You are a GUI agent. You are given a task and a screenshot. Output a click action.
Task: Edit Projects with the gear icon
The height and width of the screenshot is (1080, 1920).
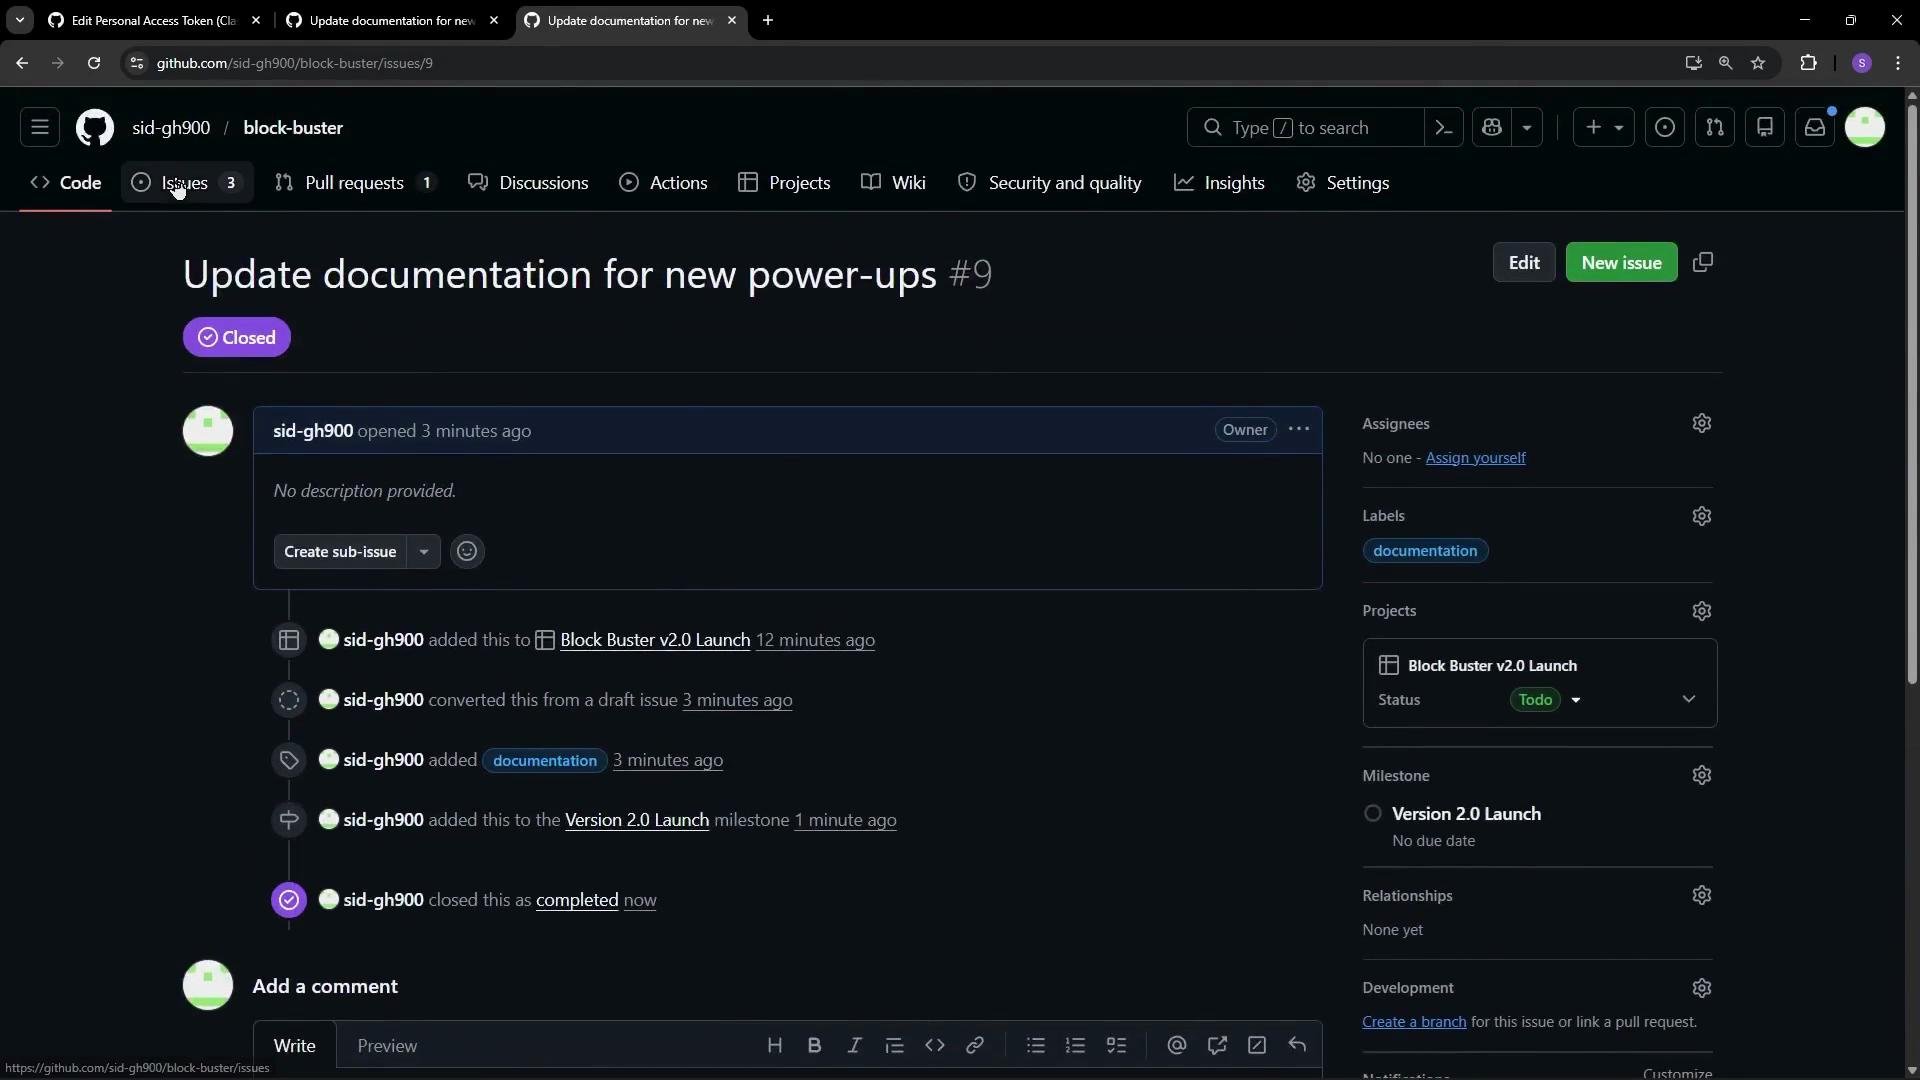[x=1702, y=611]
